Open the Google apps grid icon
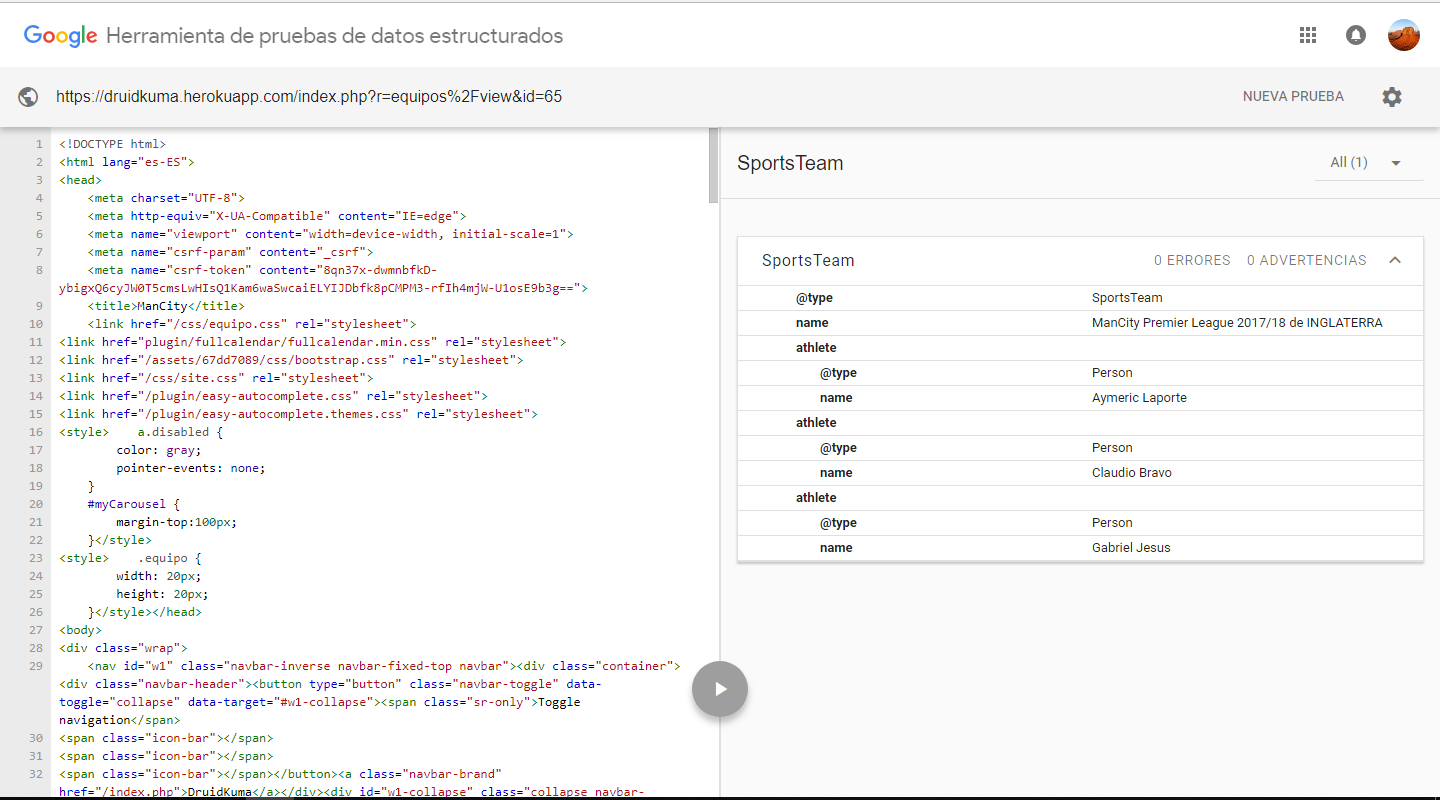Image resolution: width=1440 pixels, height=800 pixels. coord(1307,35)
